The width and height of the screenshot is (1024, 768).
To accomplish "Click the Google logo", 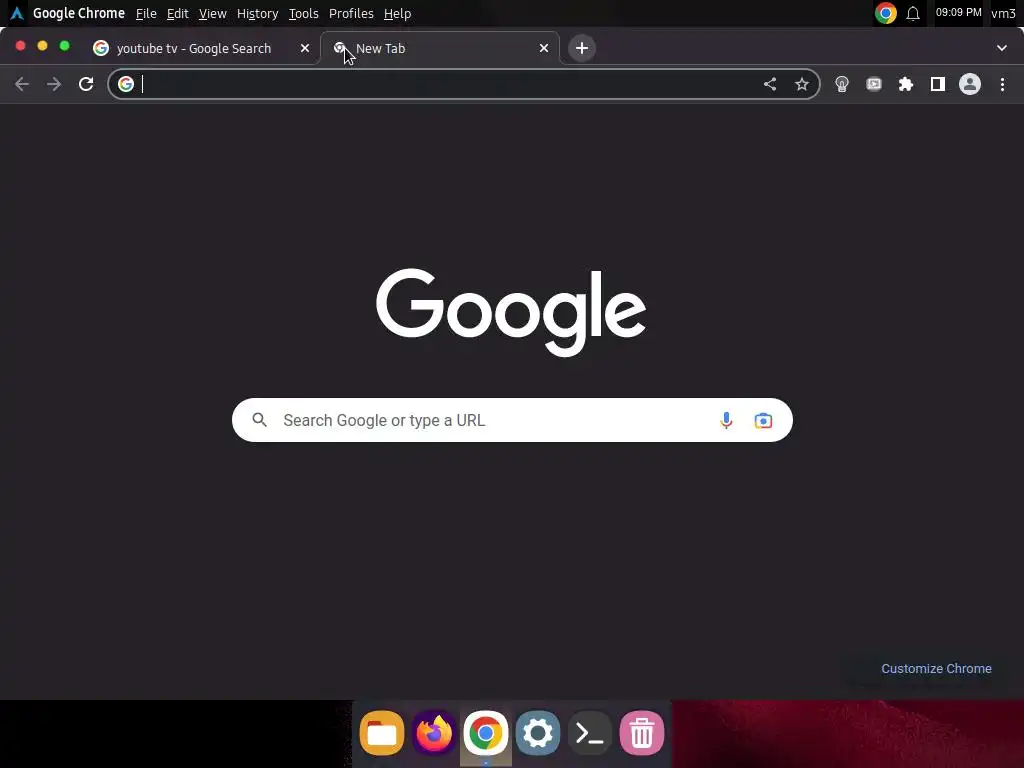I will click(511, 312).
